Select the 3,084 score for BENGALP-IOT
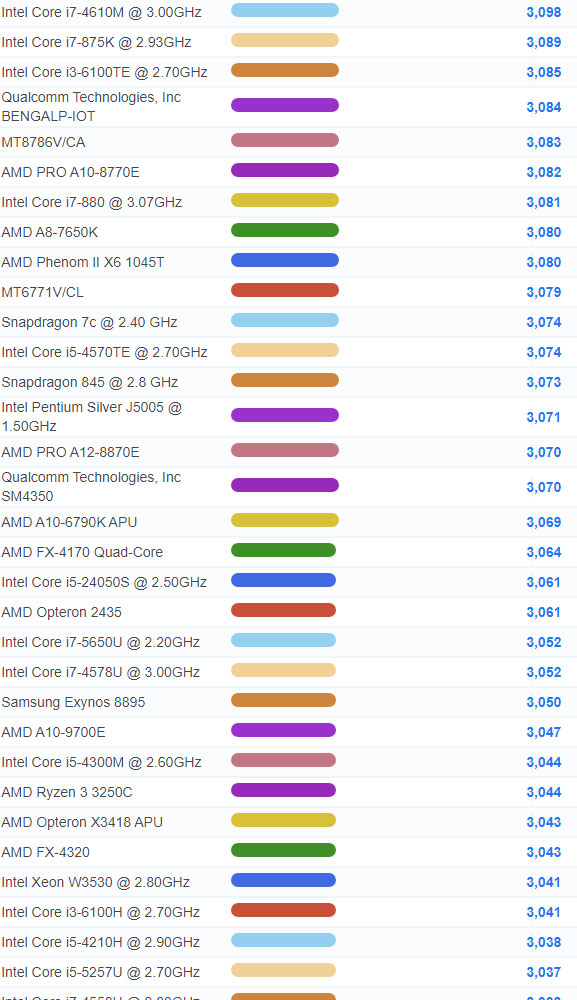The image size is (577, 1000). [544, 107]
